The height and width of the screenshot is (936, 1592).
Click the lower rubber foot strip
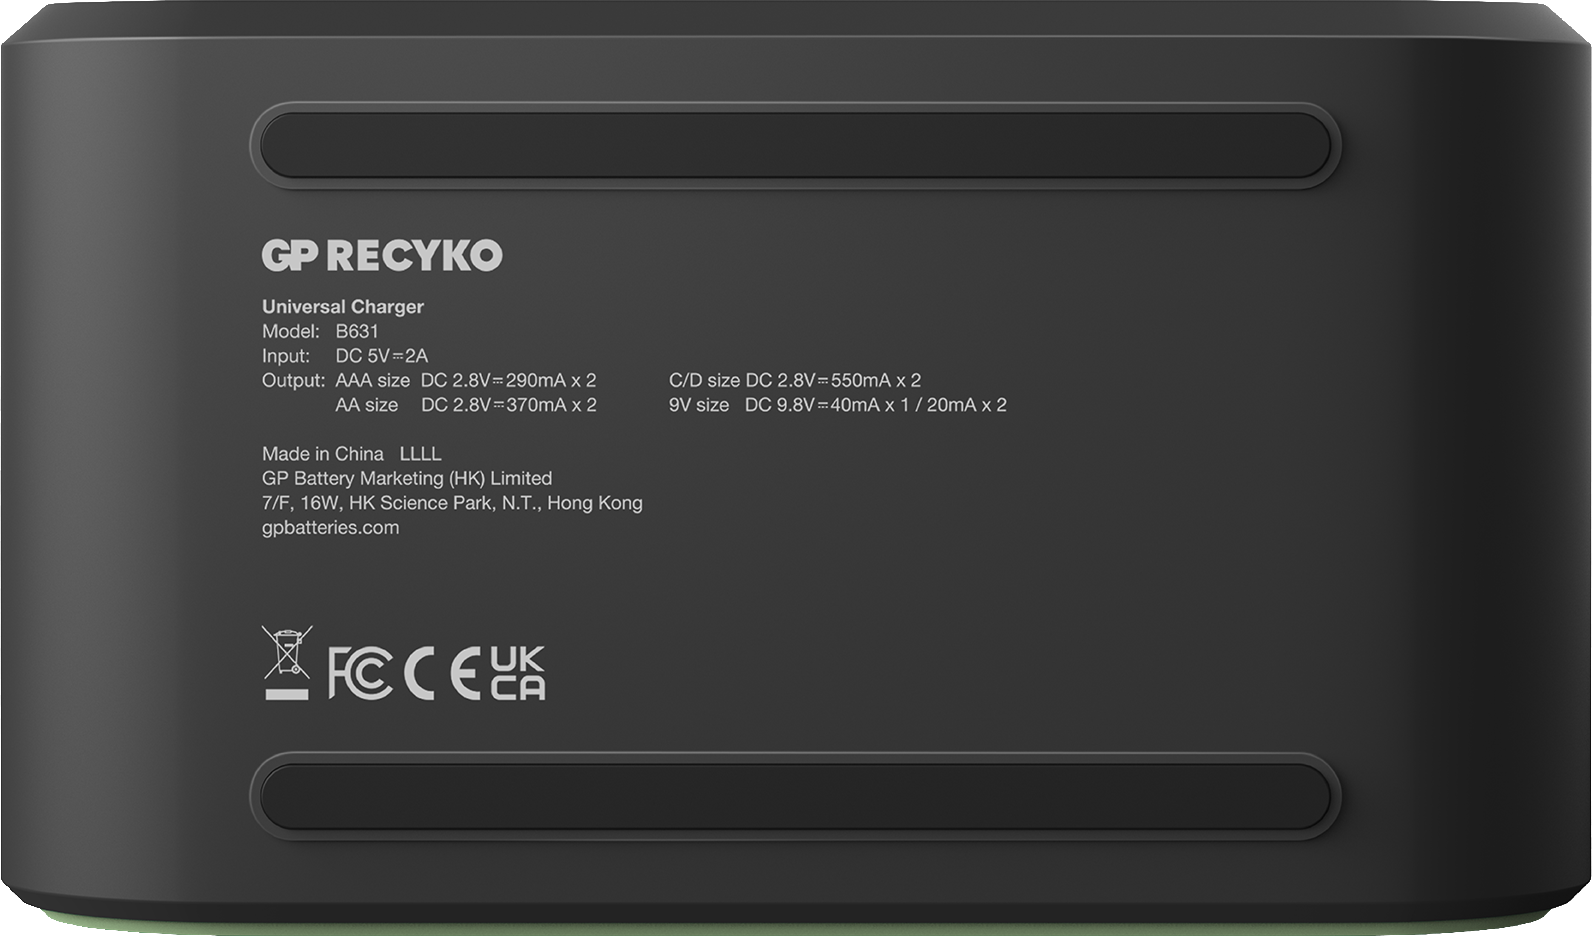coord(795,797)
